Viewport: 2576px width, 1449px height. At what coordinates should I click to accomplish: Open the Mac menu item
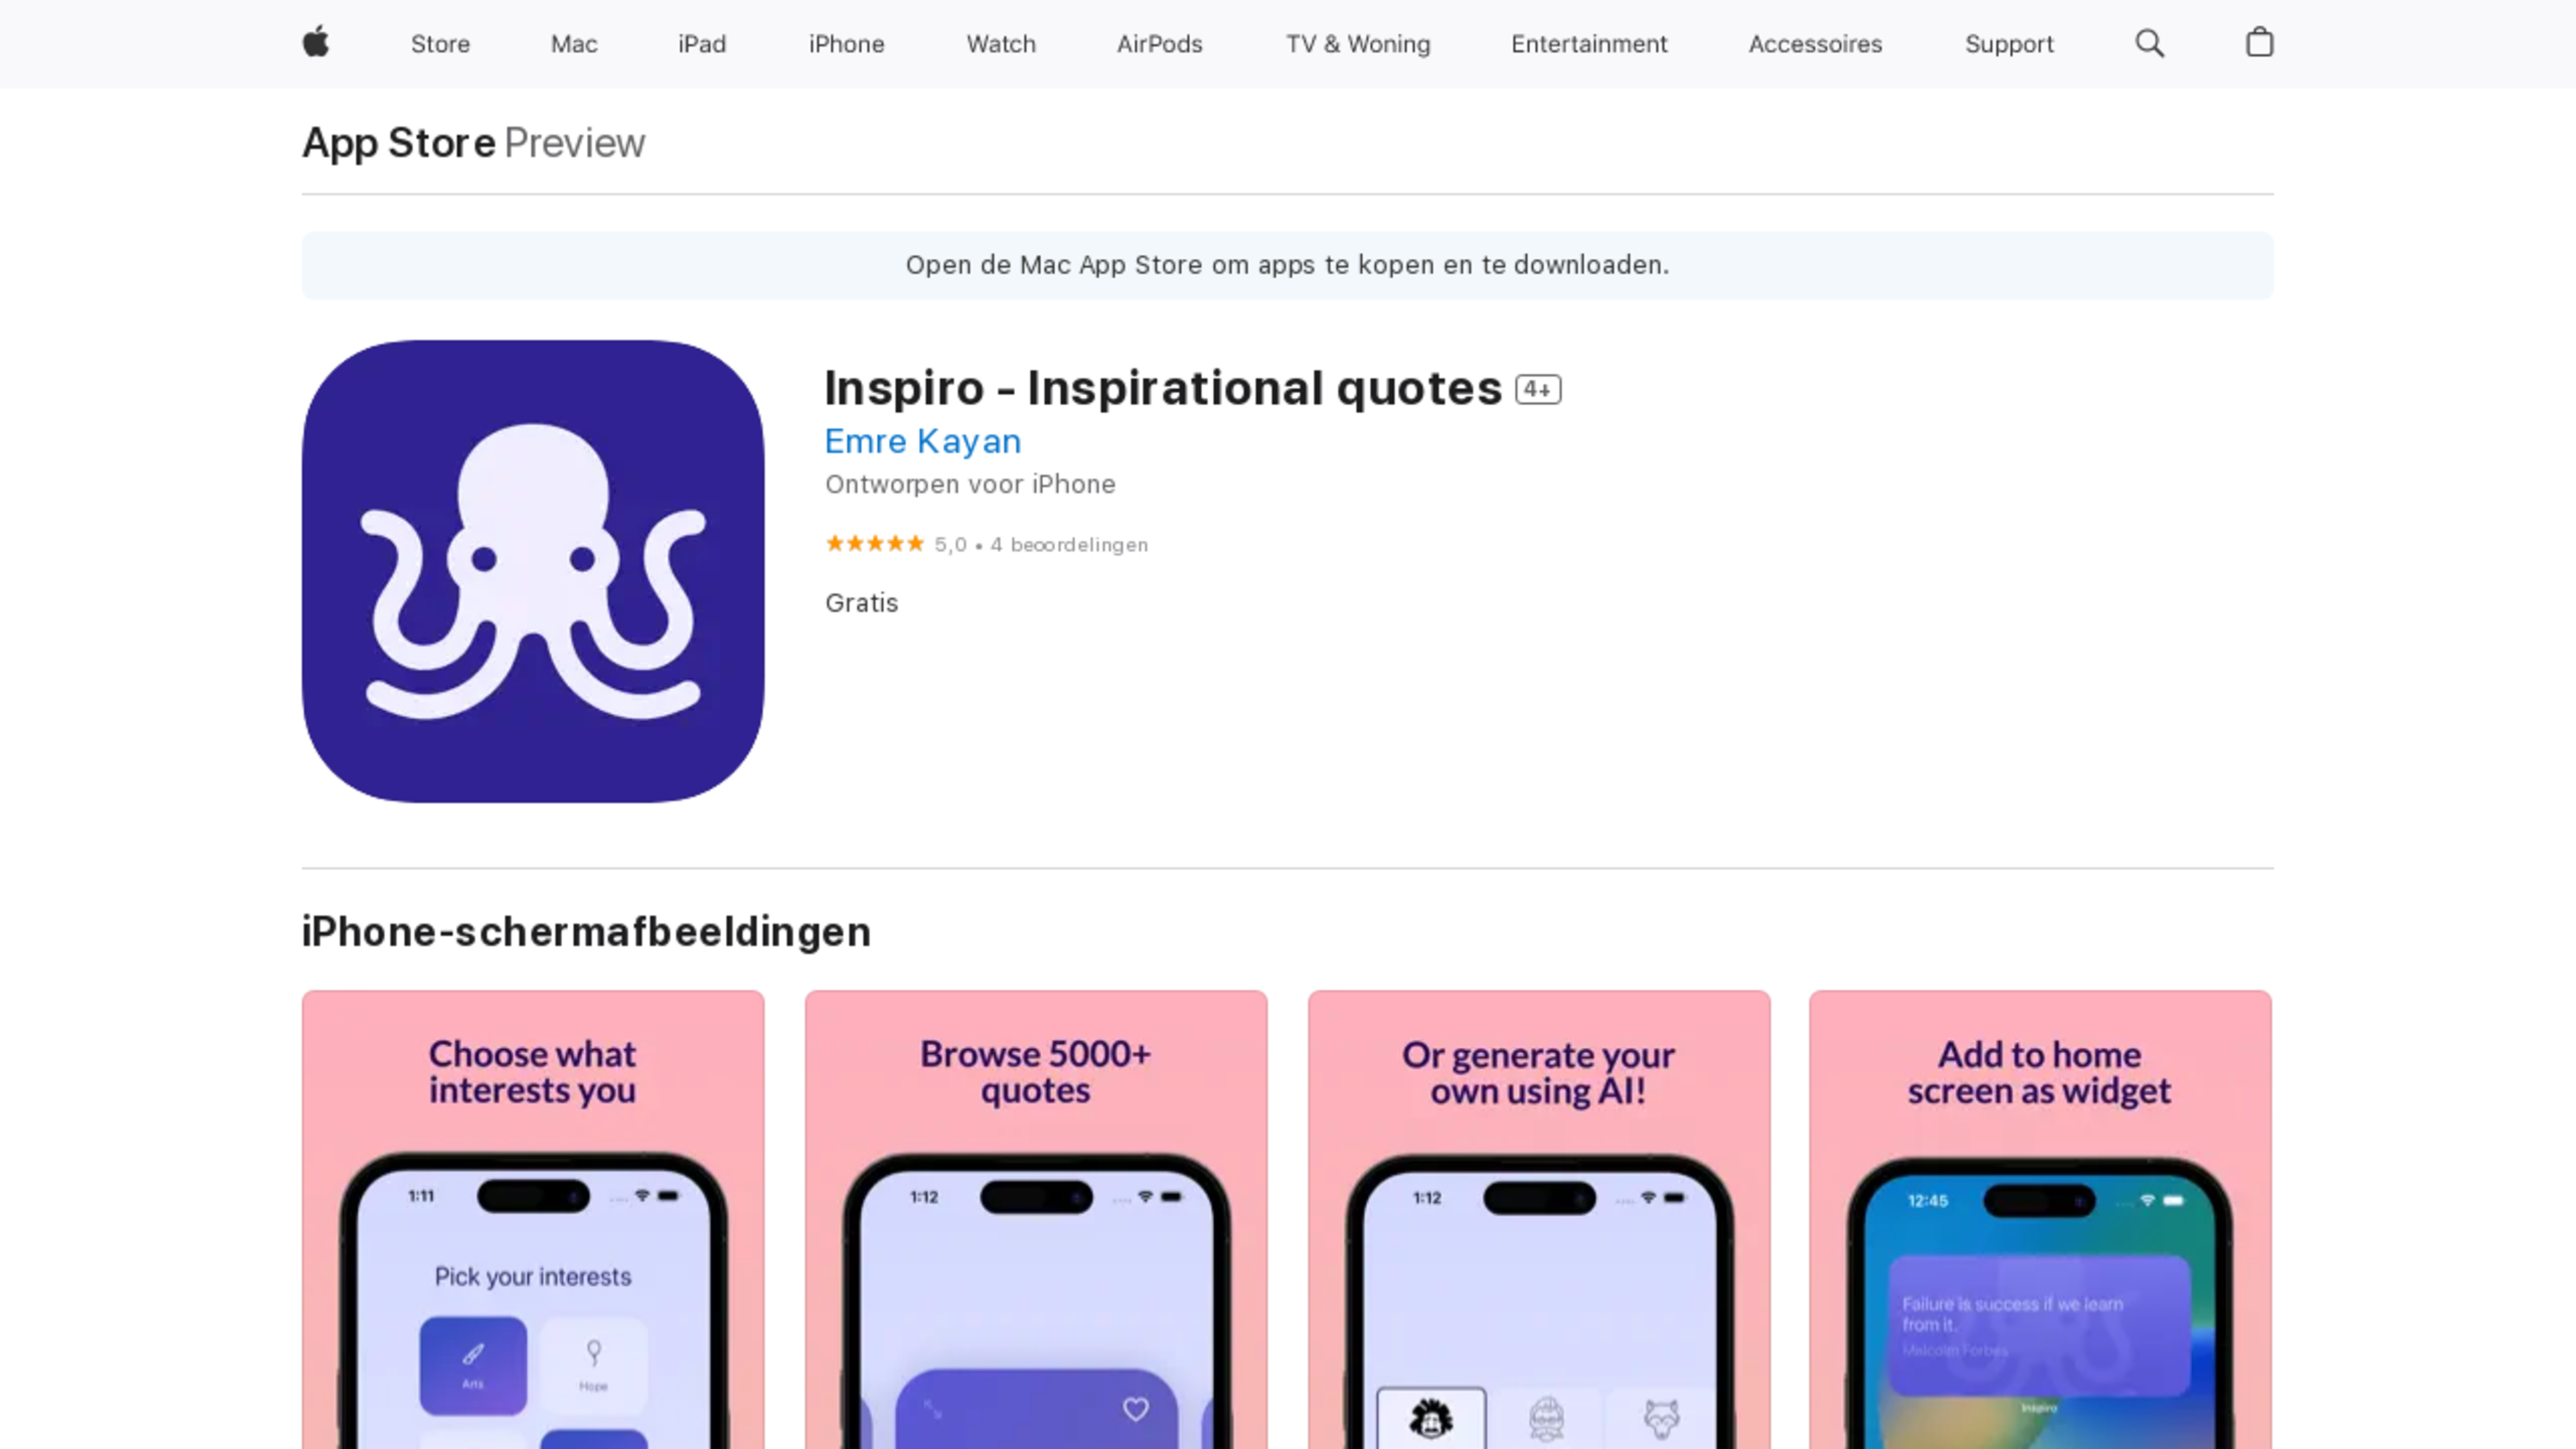574,44
